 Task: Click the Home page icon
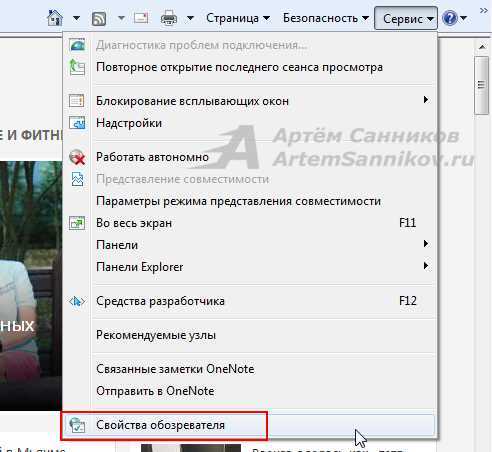click(x=55, y=18)
